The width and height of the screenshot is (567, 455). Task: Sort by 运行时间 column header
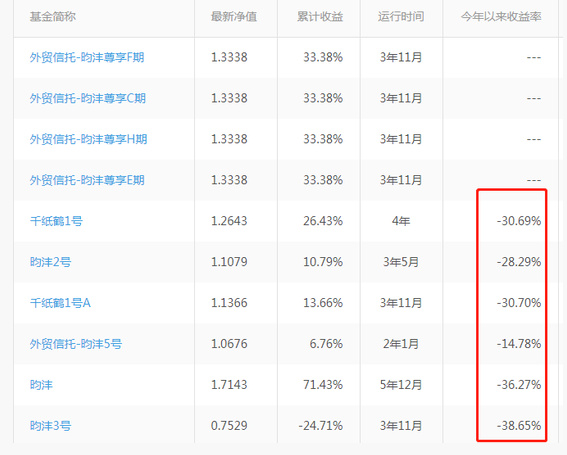pos(401,17)
